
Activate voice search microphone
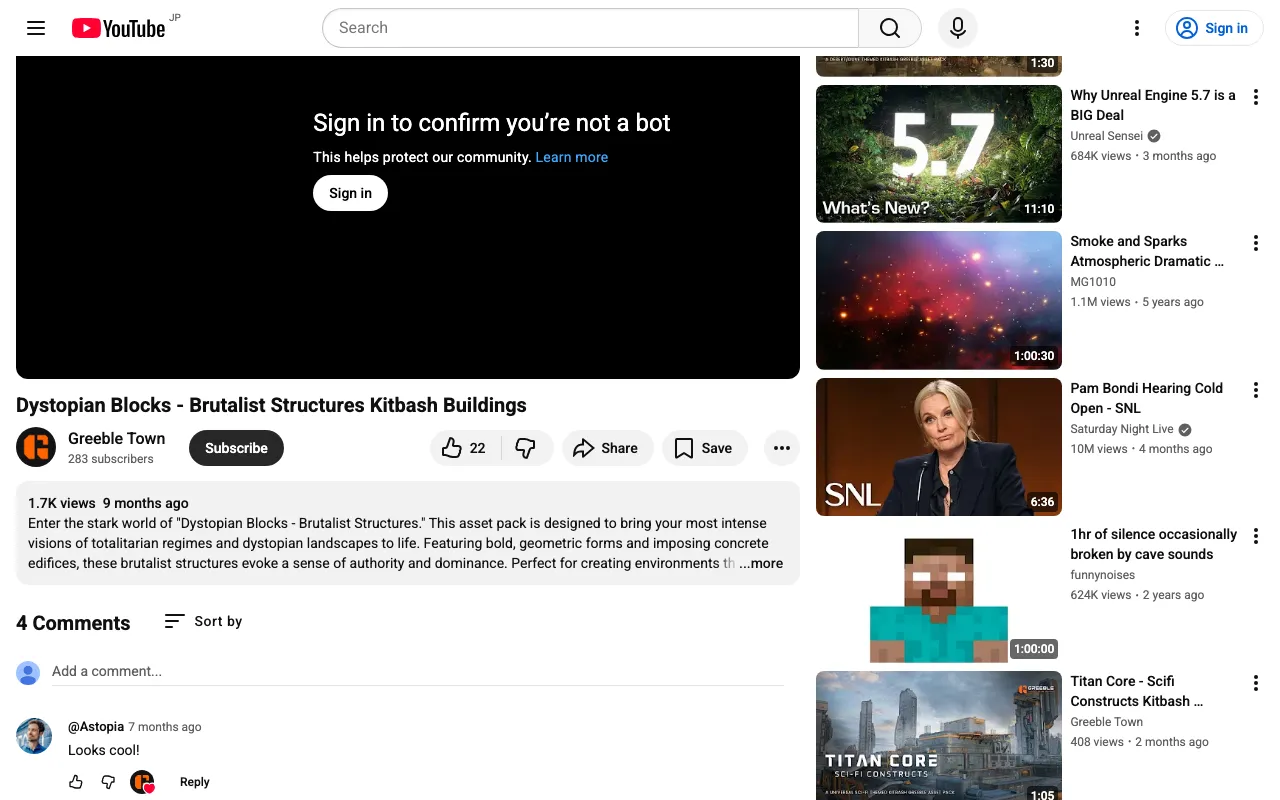coord(957,28)
